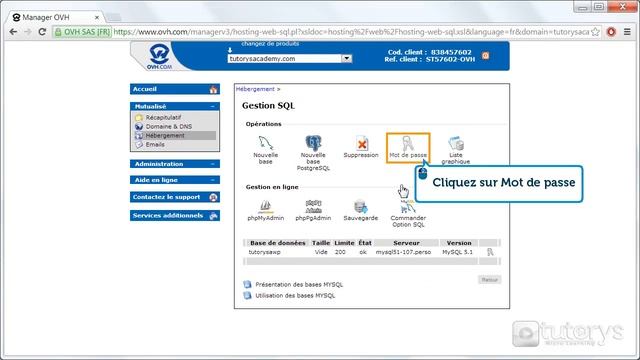
Task: Switch to Manager OVH browser tab
Action: (55, 18)
